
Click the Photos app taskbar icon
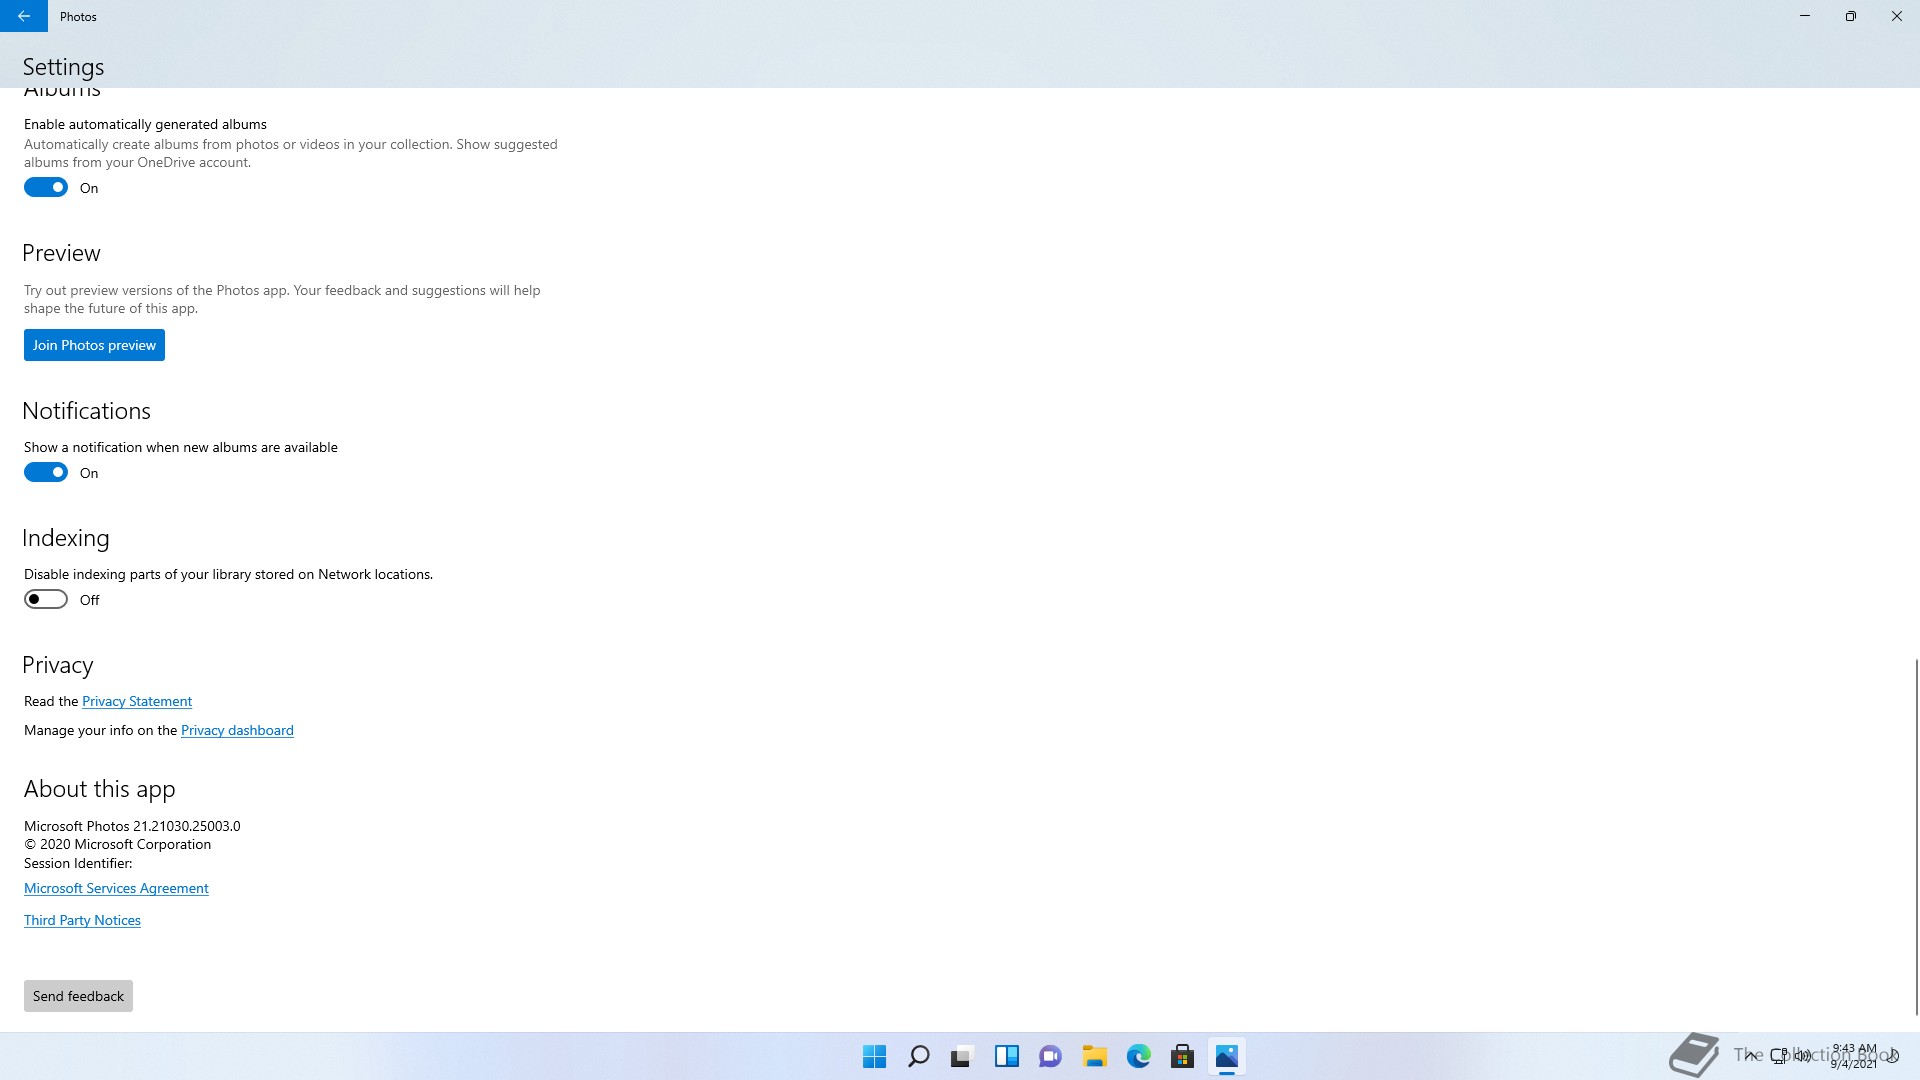coord(1226,1056)
